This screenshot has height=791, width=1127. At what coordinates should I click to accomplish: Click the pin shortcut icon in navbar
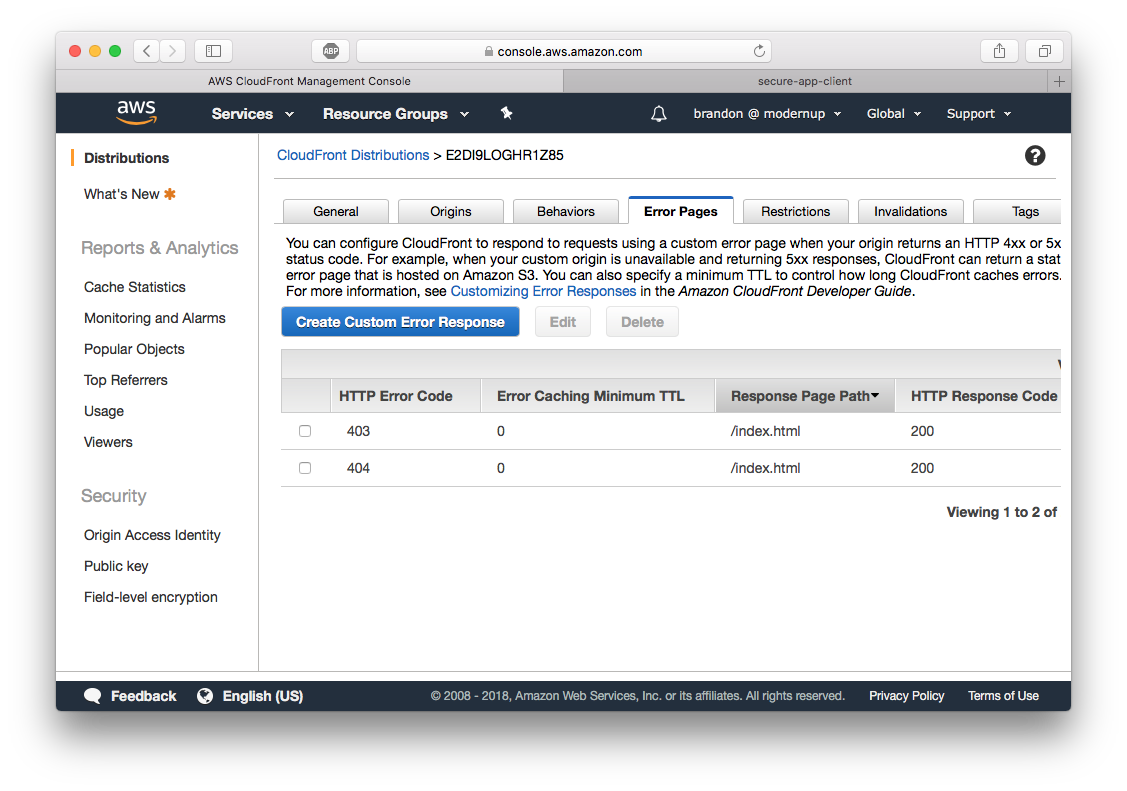coord(506,113)
